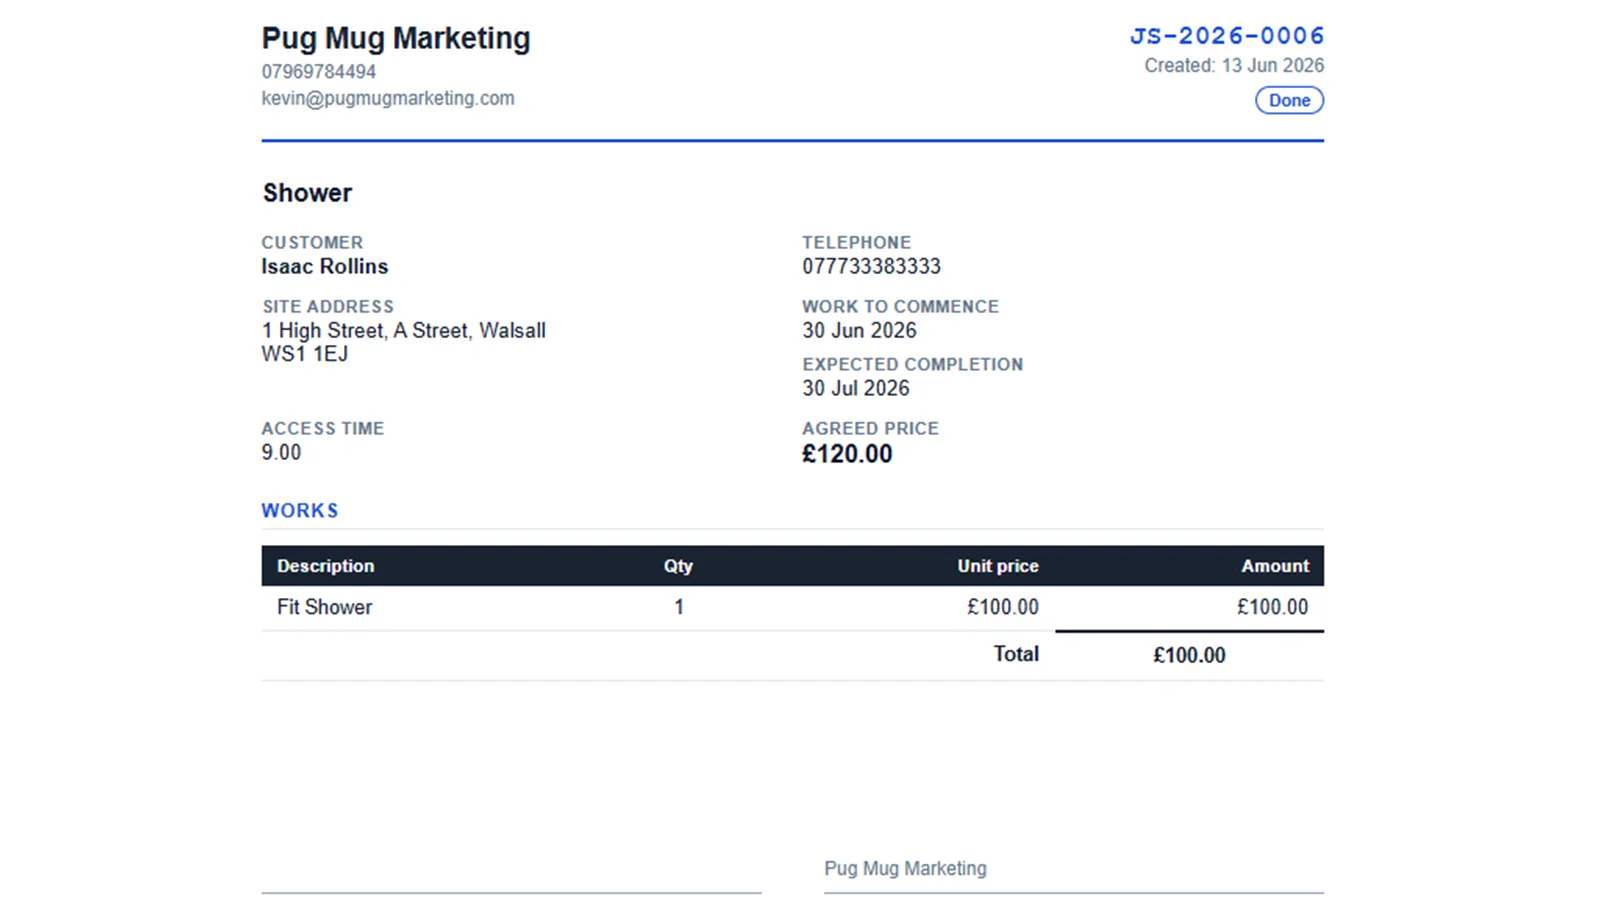Click the Done status badge
The image size is (1600, 900).
(1289, 100)
